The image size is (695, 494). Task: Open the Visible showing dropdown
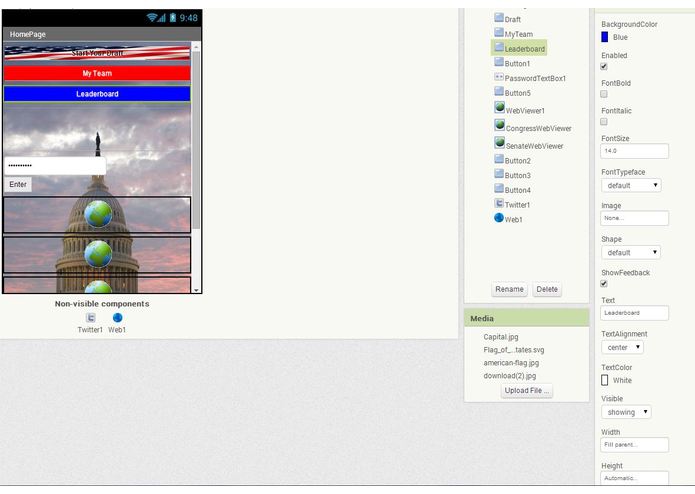(626, 412)
